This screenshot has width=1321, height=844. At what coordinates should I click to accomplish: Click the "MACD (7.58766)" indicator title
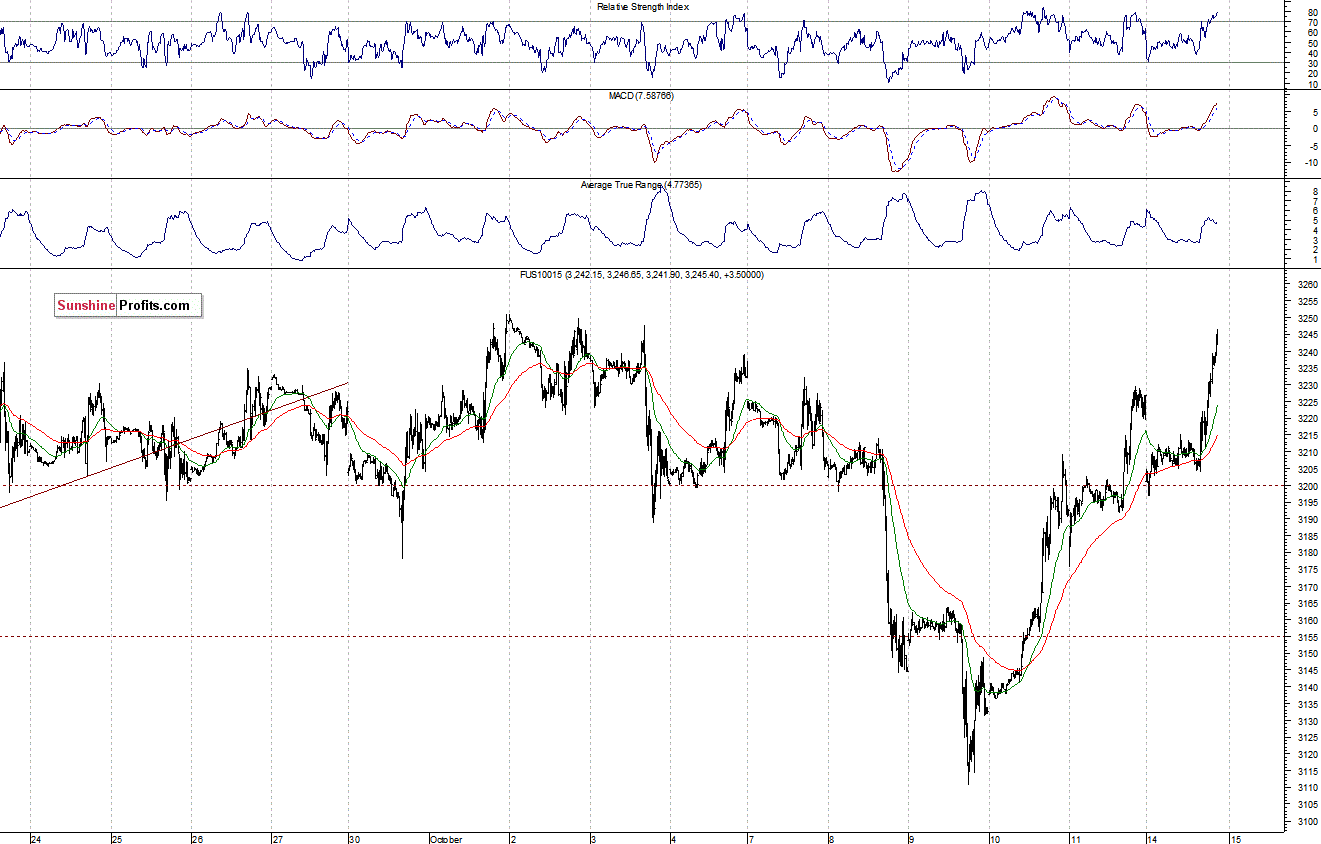pyautogui.click(x=641, y=95)
